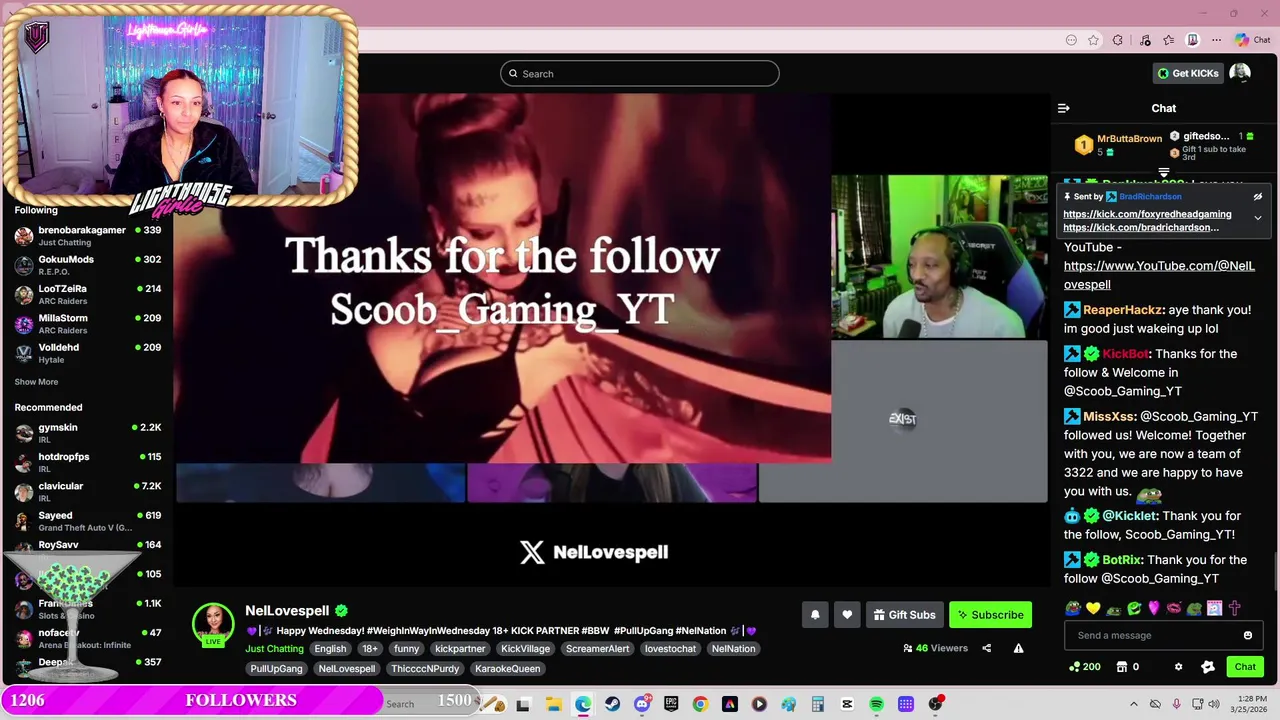The height and width of the screenshot is (720, 1280).
Task: Expand the pinned message chevron
Action: (x=1258, y=218)
